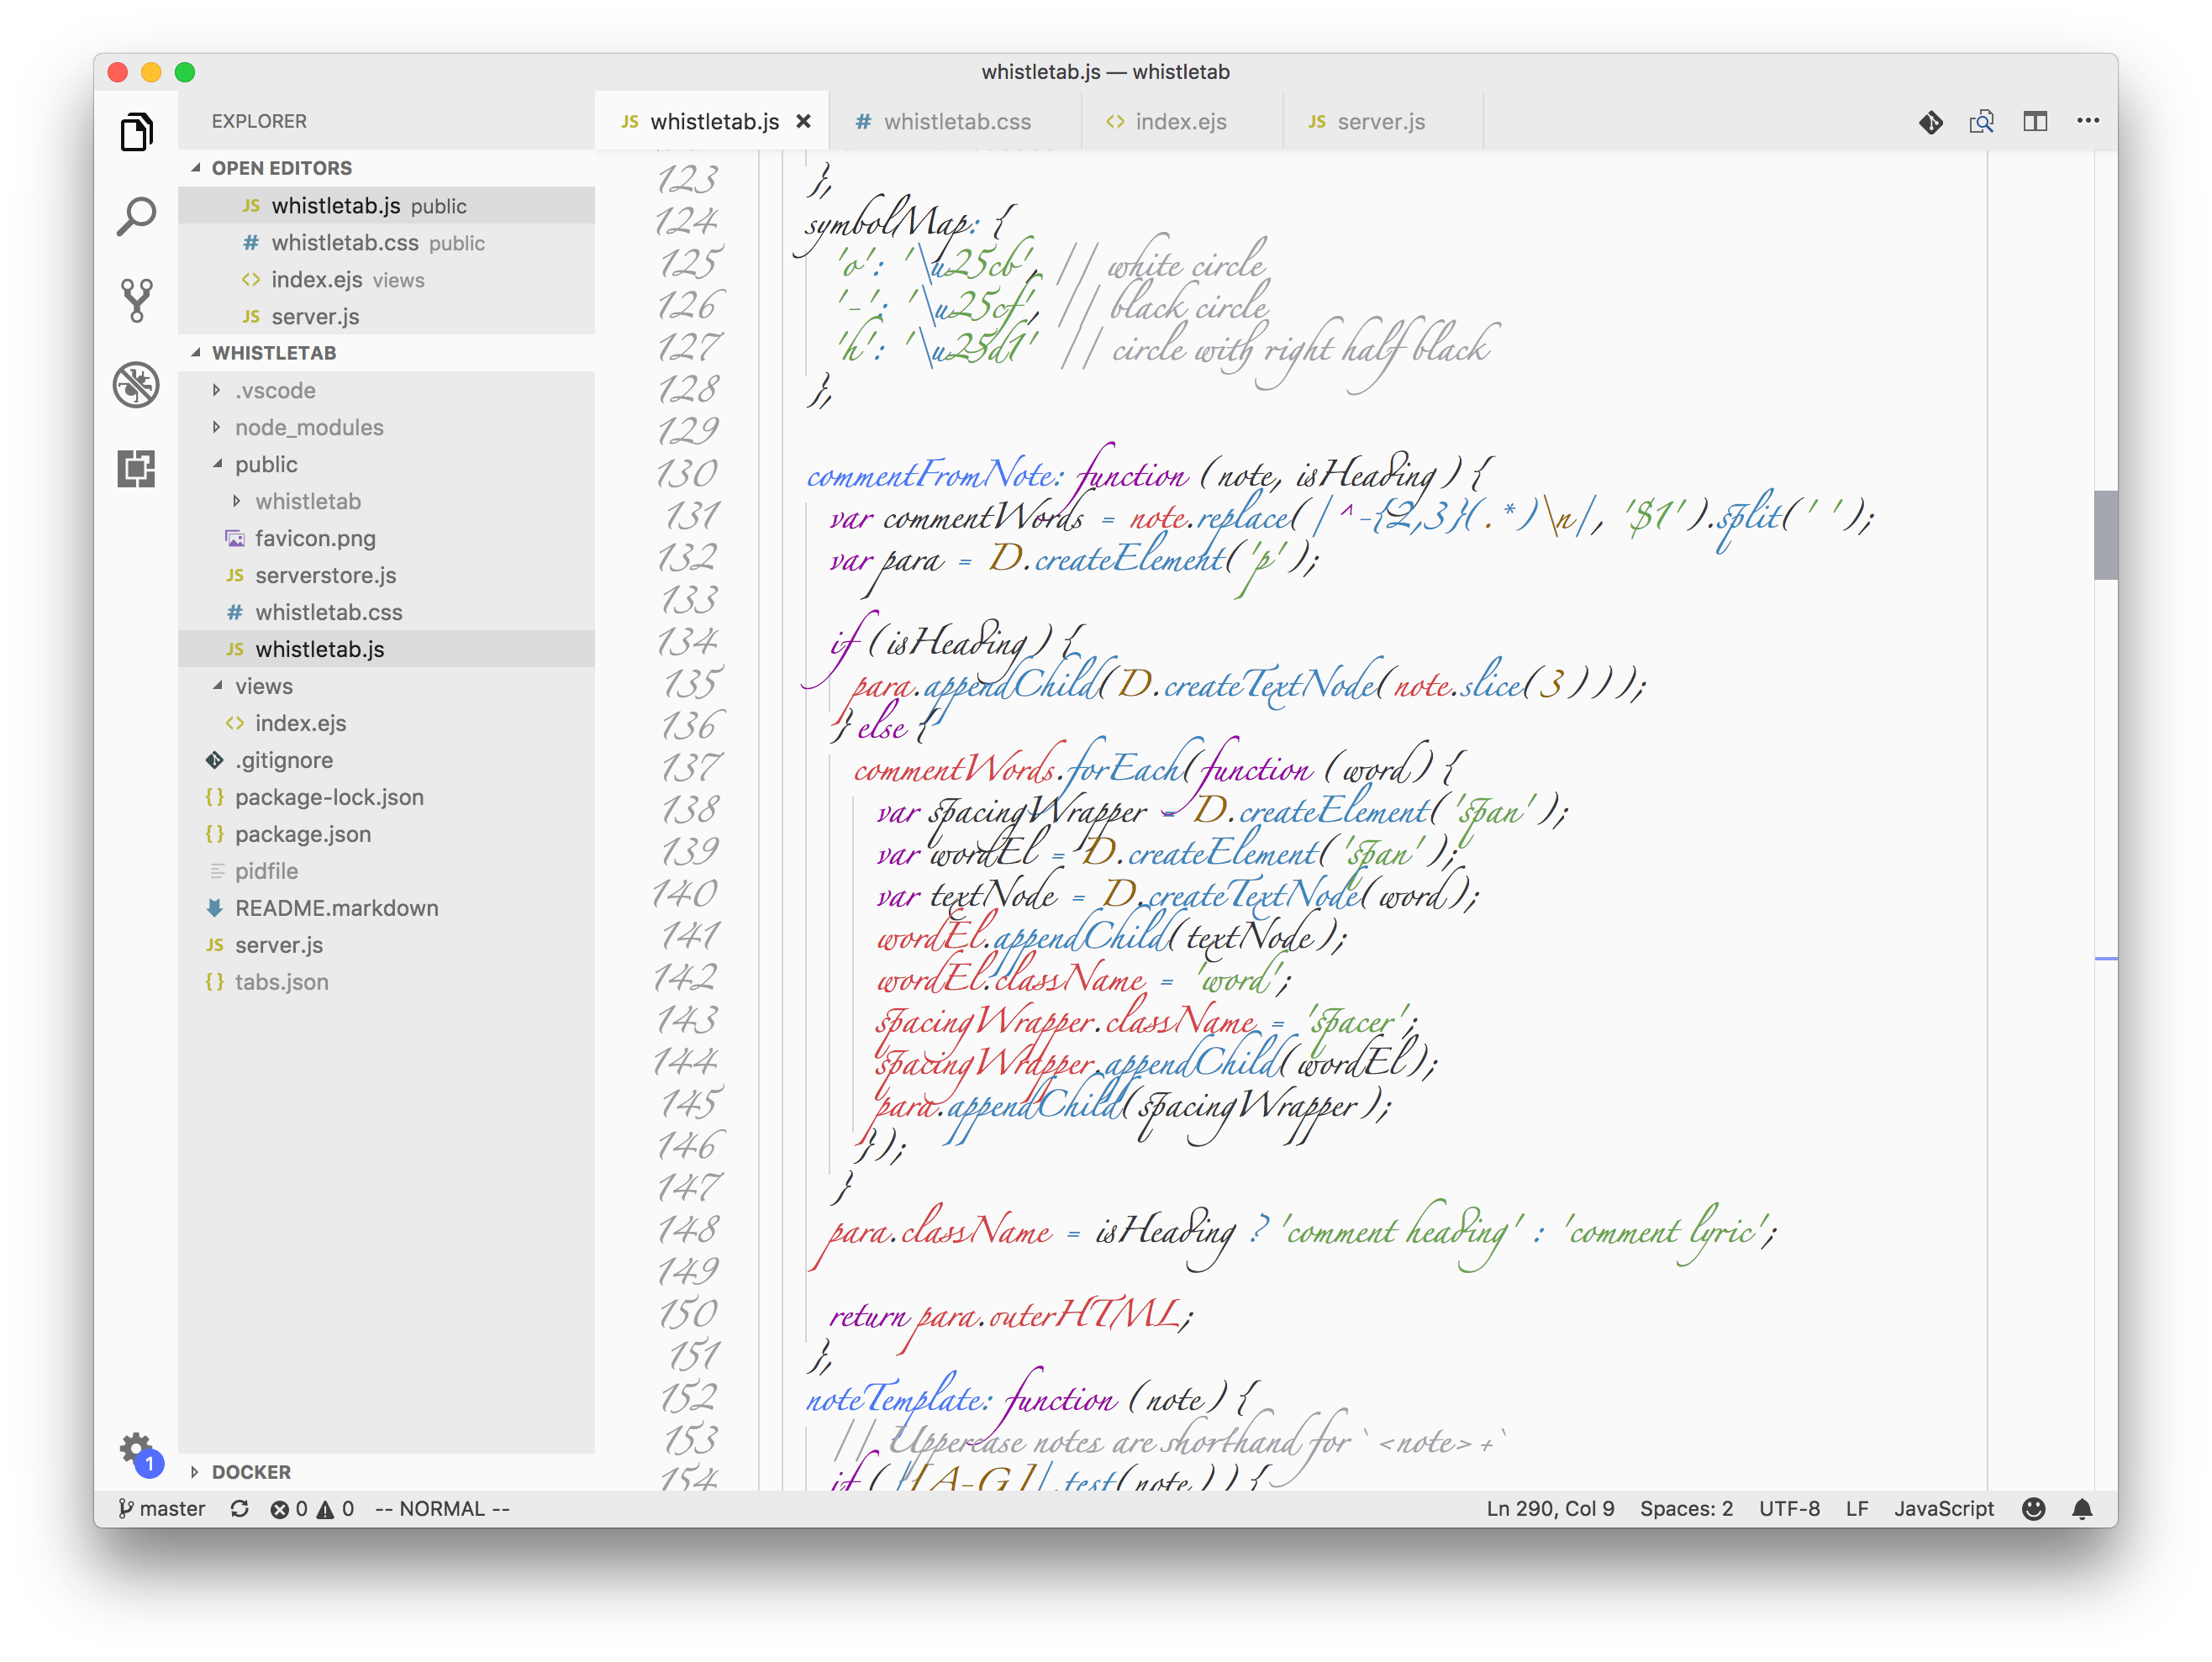Send feedback with the smiley icon
The width and height of the screenshot is (2212, 1662).
pyautogui.click(x=2034, y=1508)
